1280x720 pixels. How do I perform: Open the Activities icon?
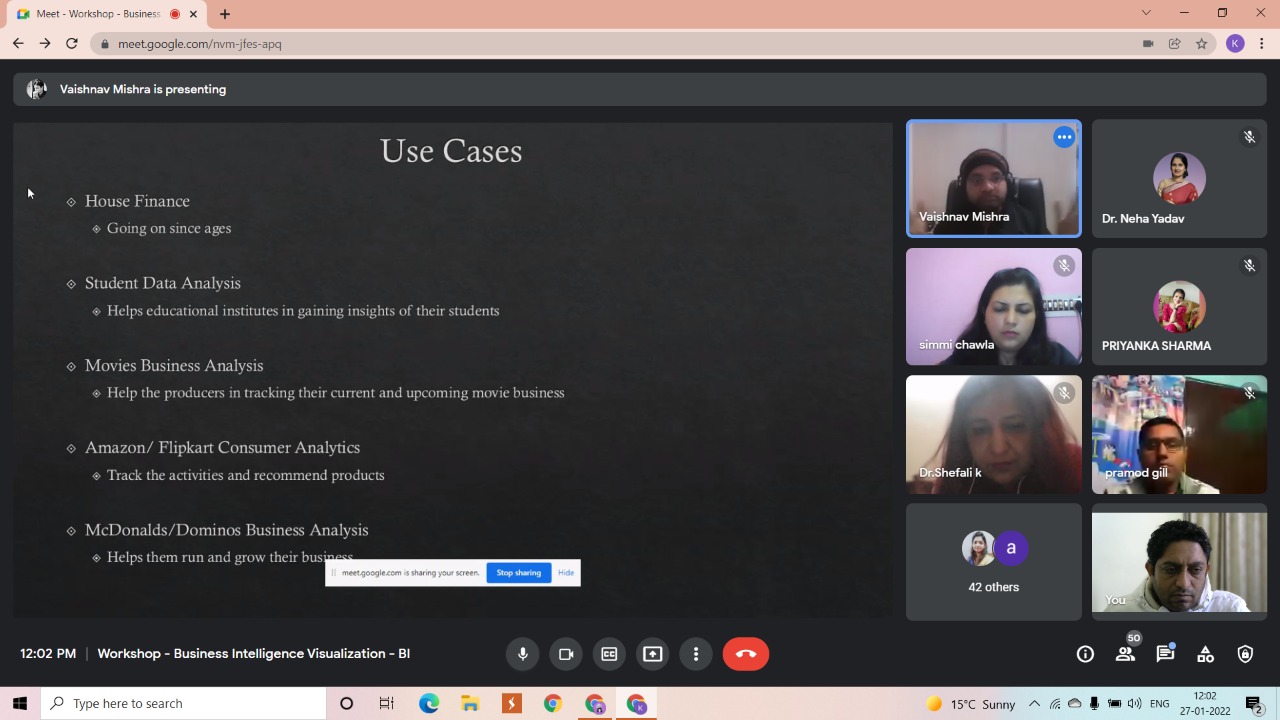1205,654
